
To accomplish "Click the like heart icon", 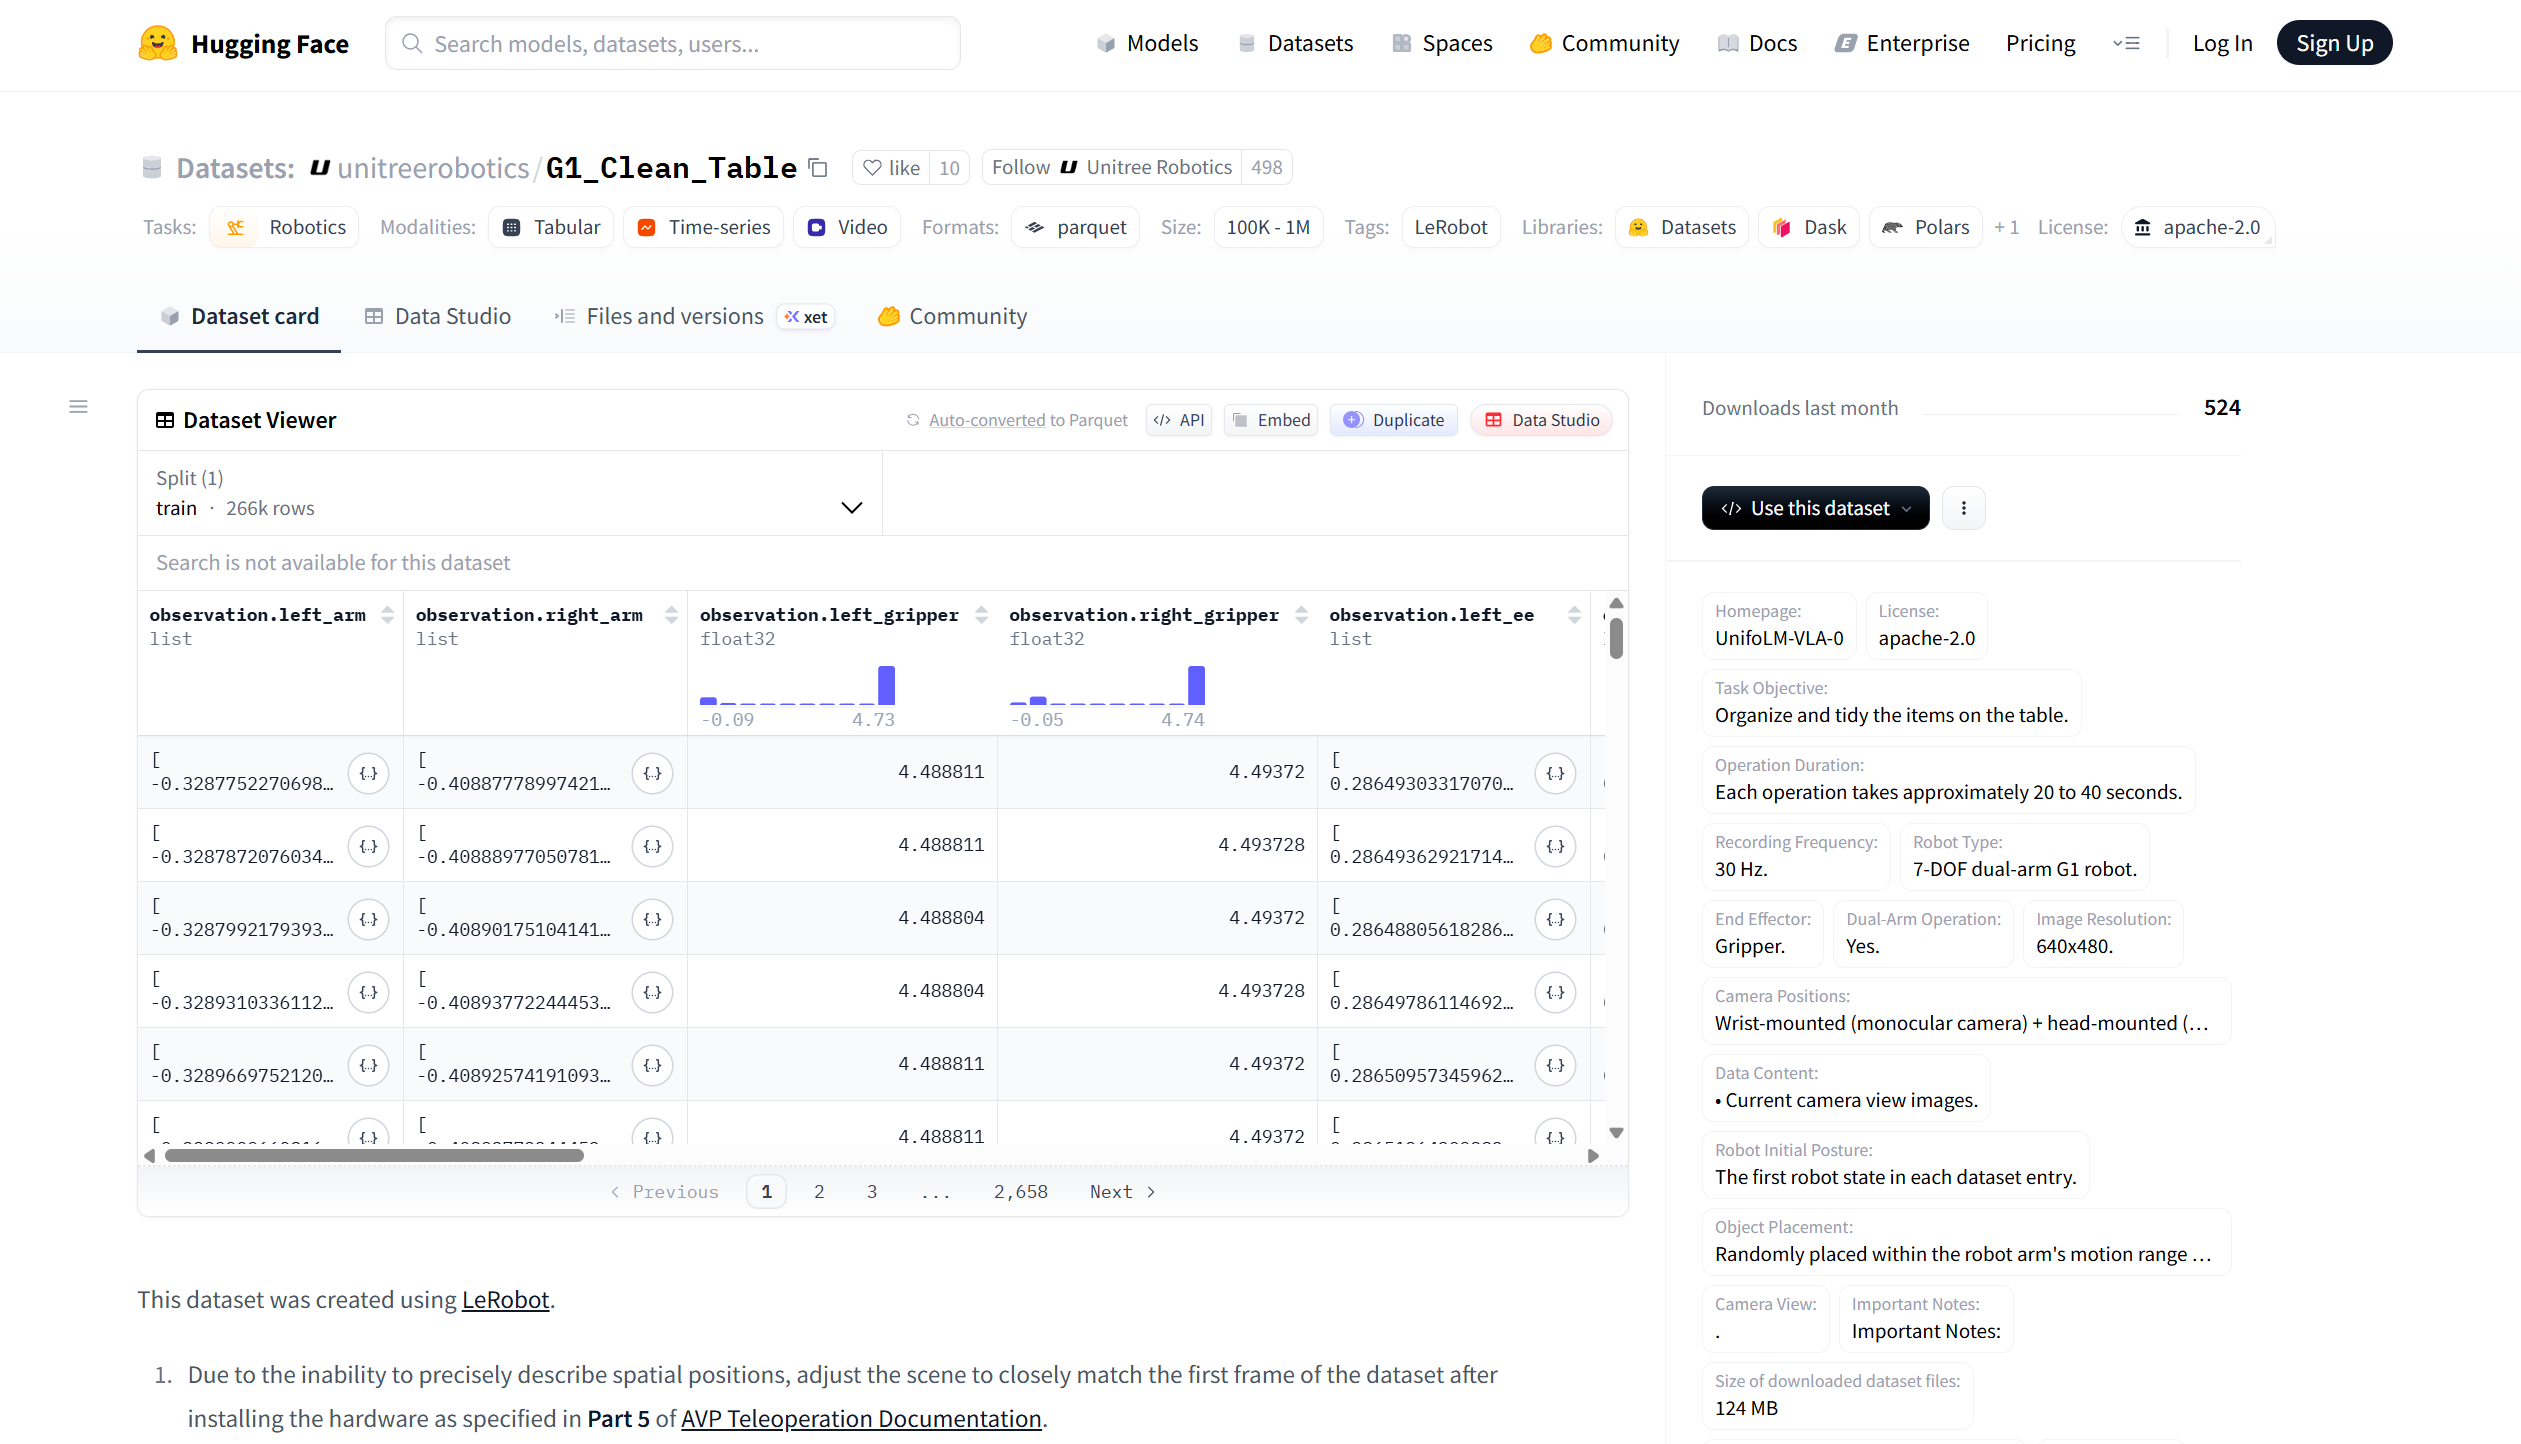I will tap(873, 168).
